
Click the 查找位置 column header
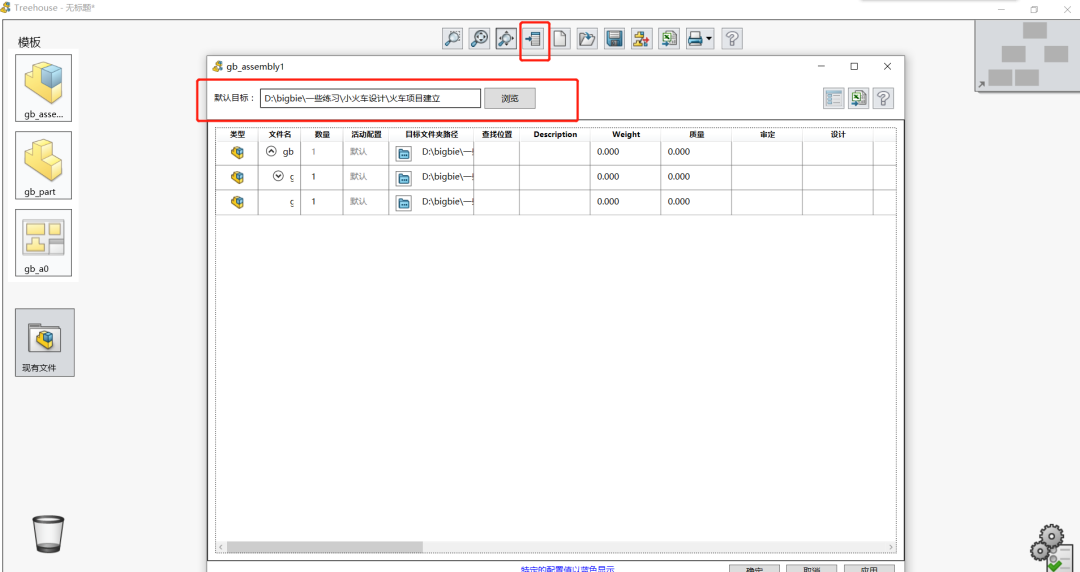click(x=497, y=134)
